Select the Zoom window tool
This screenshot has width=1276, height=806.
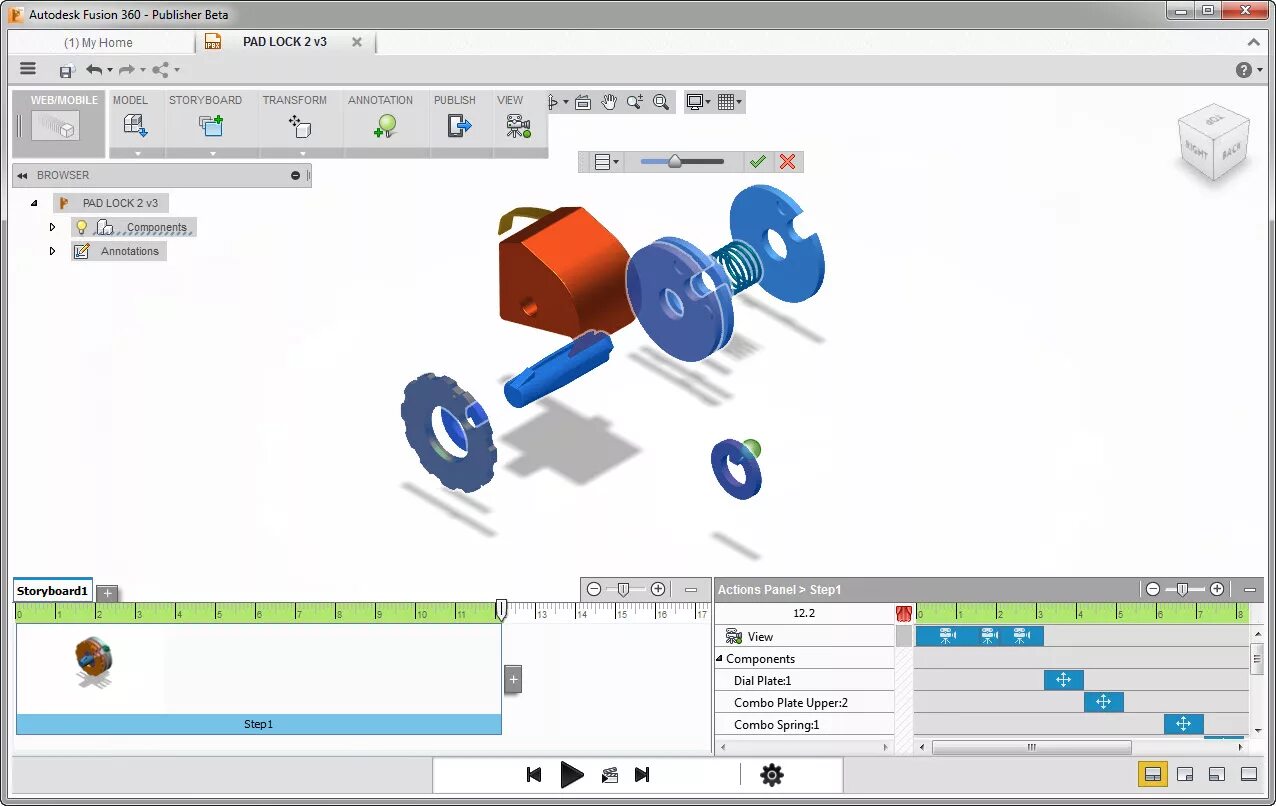(635, 102)
